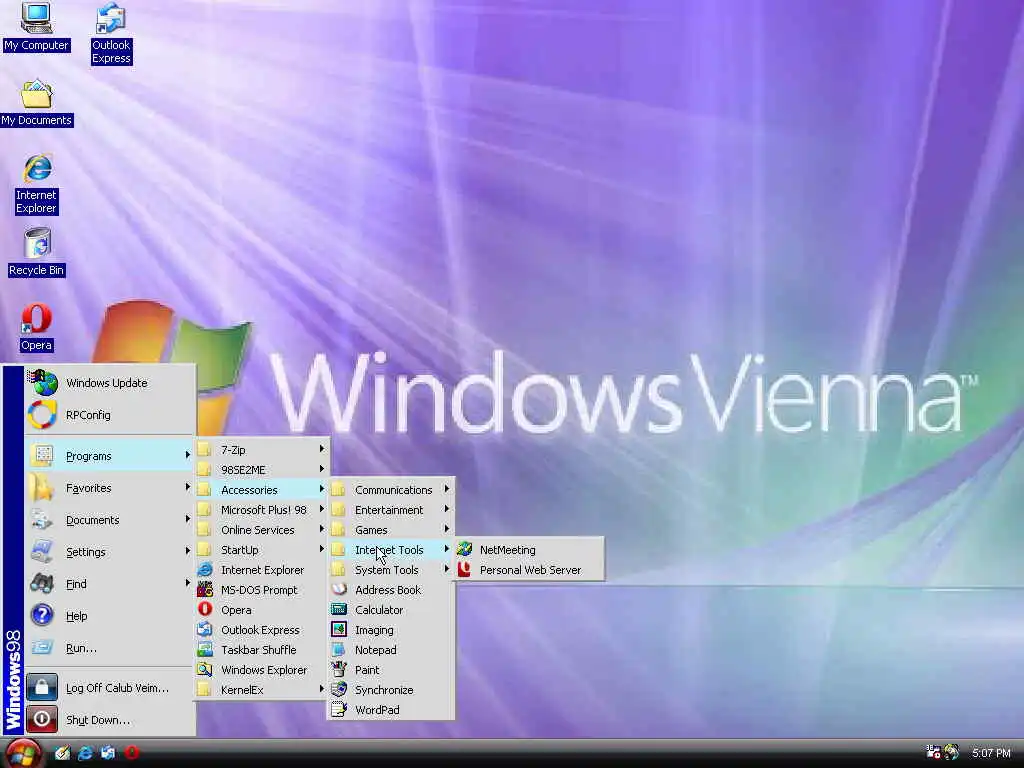Launch Opera from the Programs menu
This screenshot has height=768, width=1024.
point(261,610)
